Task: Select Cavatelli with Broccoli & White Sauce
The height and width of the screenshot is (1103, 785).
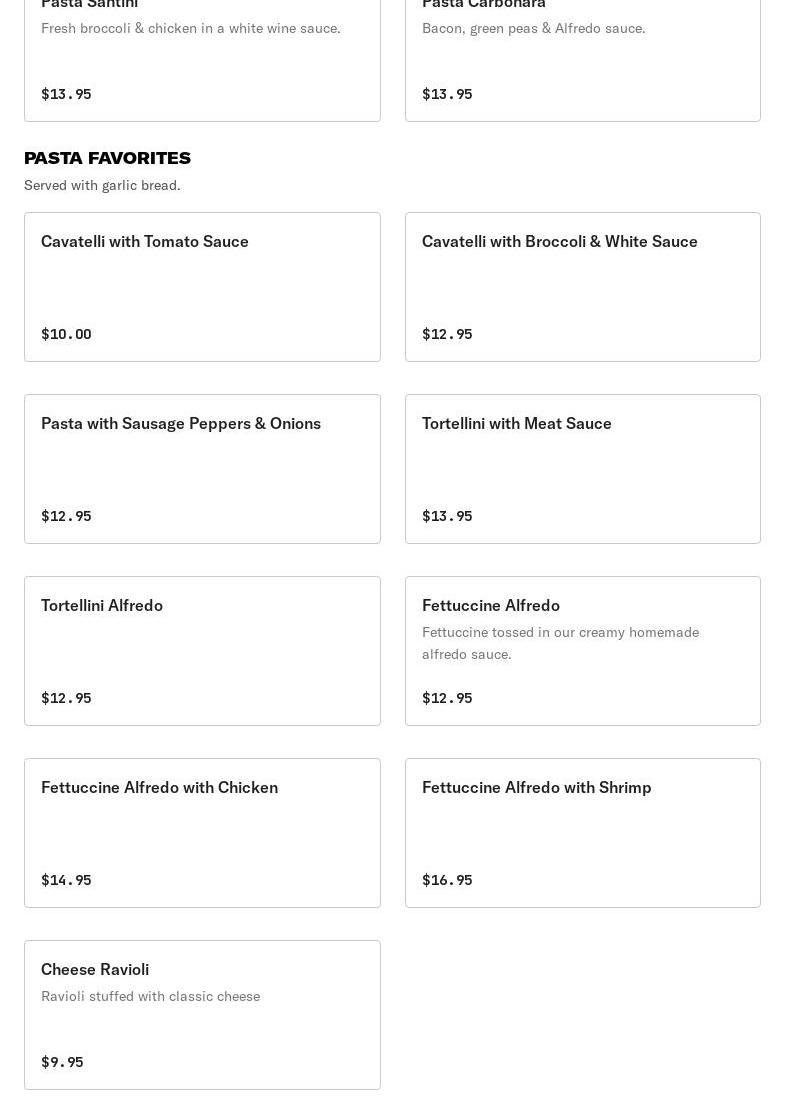Action: click(x=583, y=287)
